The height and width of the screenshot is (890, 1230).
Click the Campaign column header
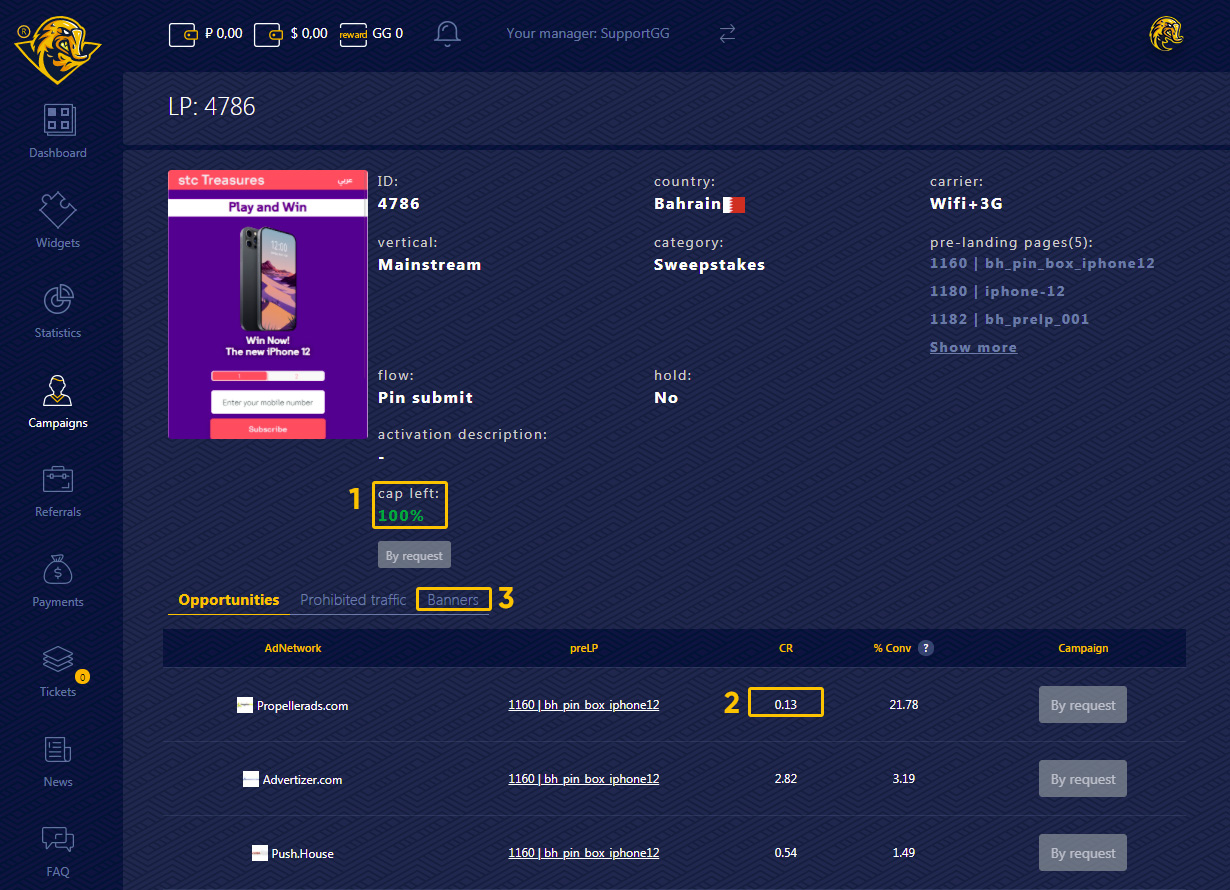[x=1083, y=648]
